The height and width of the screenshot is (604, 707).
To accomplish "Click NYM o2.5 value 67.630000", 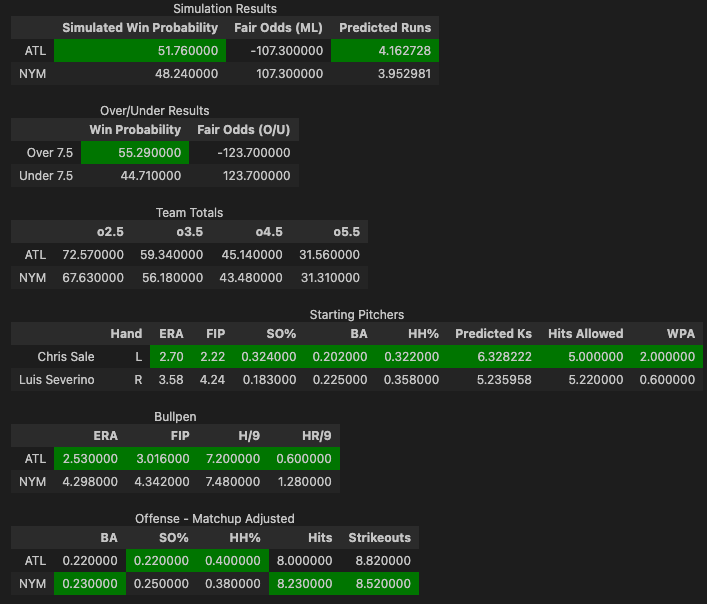I will [93, 278].
